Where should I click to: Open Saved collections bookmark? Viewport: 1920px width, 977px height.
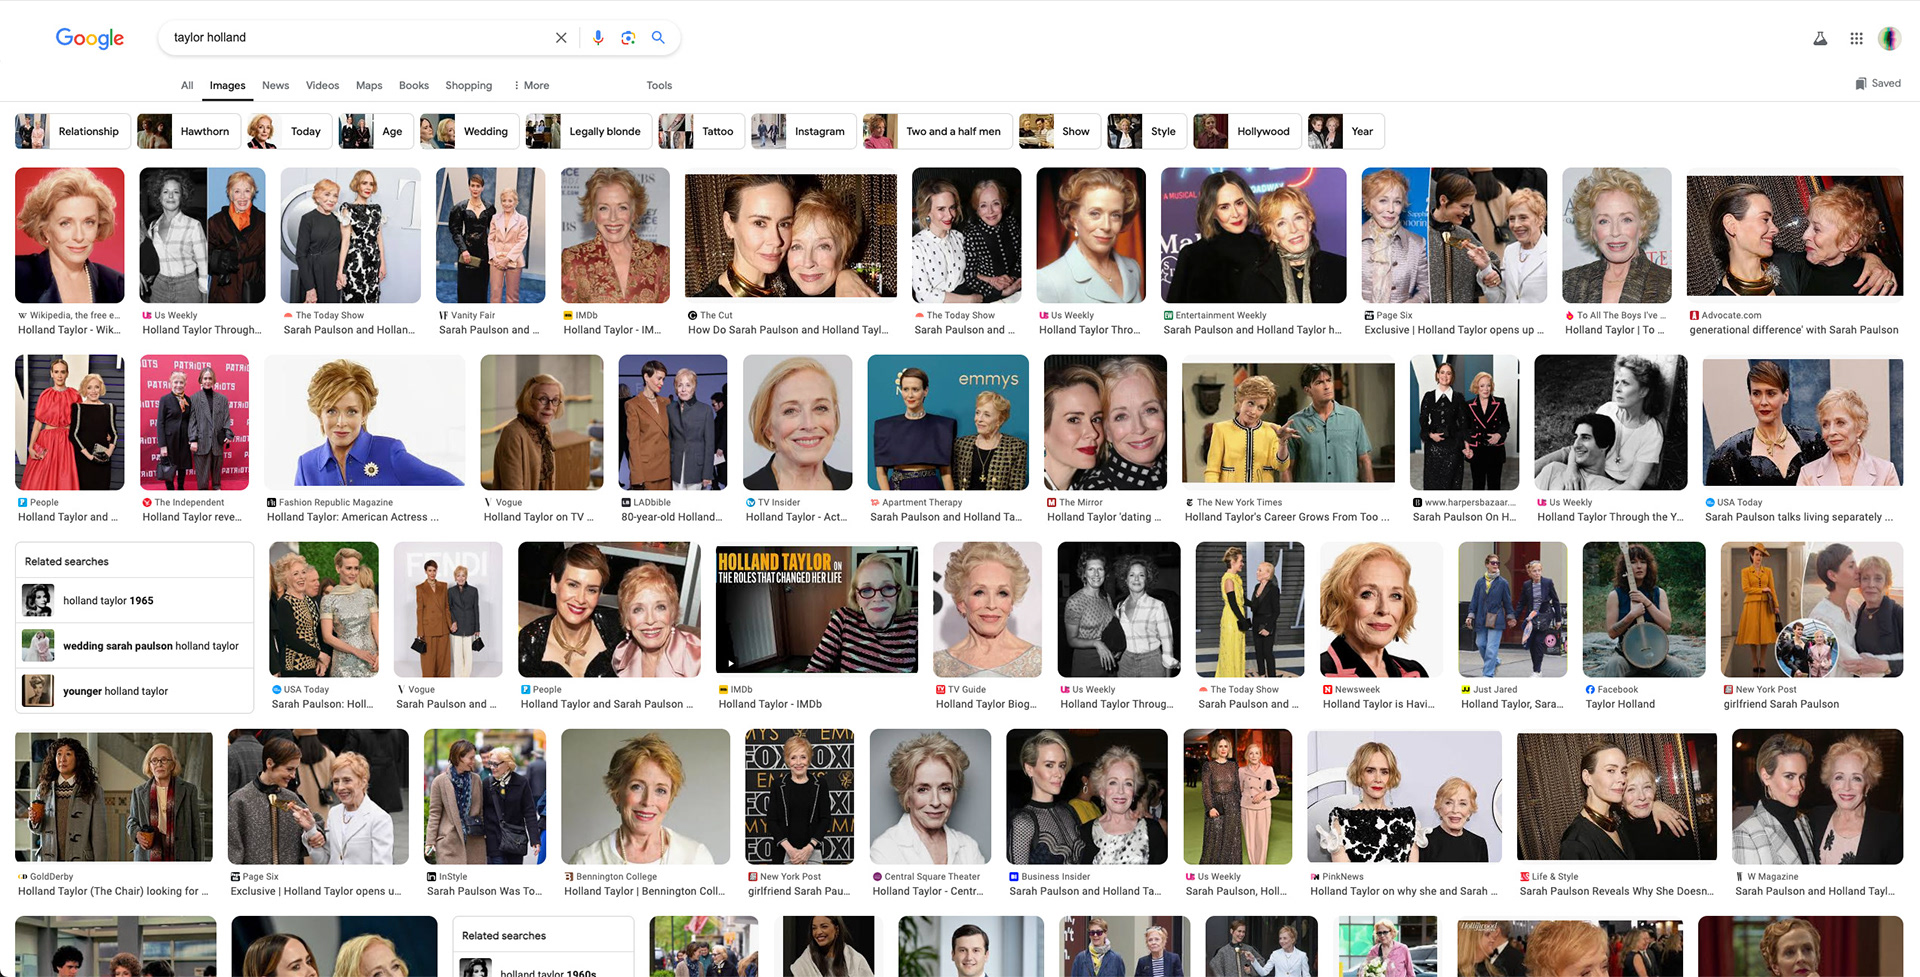[1877, 83]
